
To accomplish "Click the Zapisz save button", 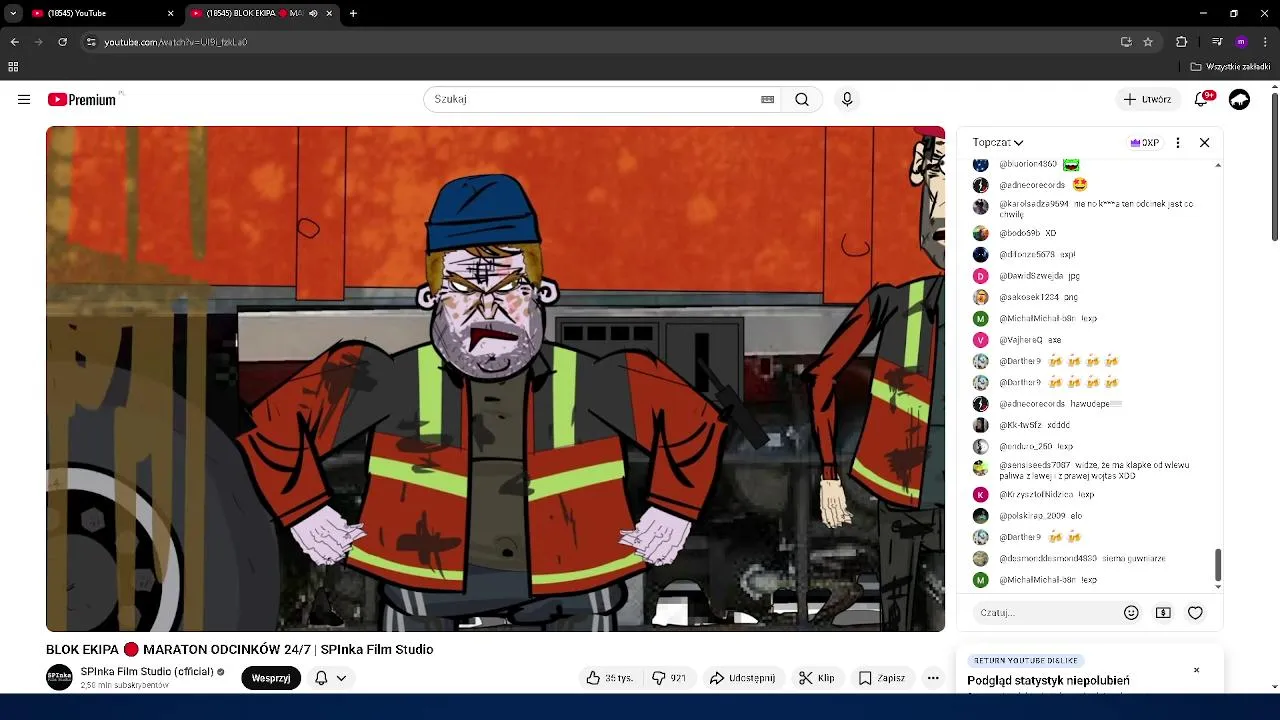I will 882,678.
